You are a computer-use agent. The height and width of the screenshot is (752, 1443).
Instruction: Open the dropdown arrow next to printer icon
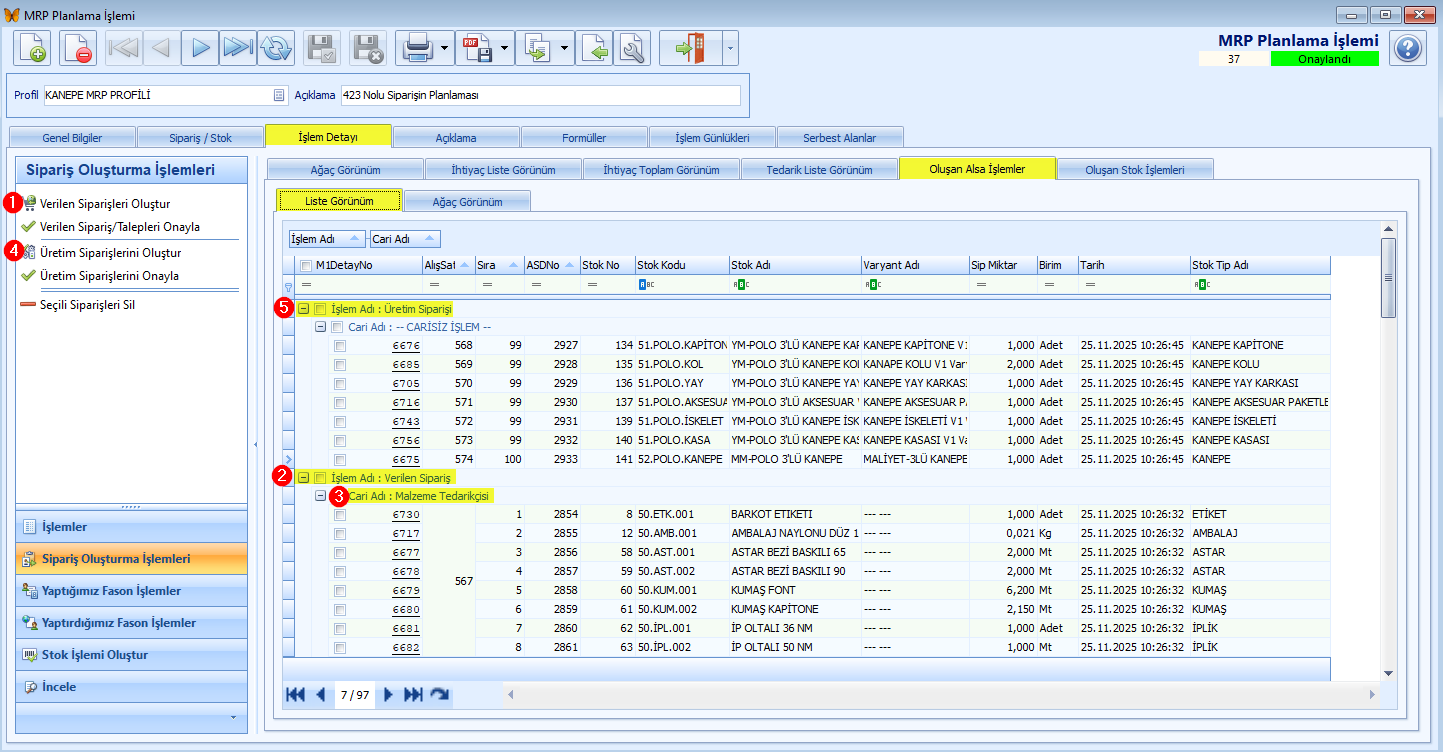pyautogui.click(x=444, y=48)
